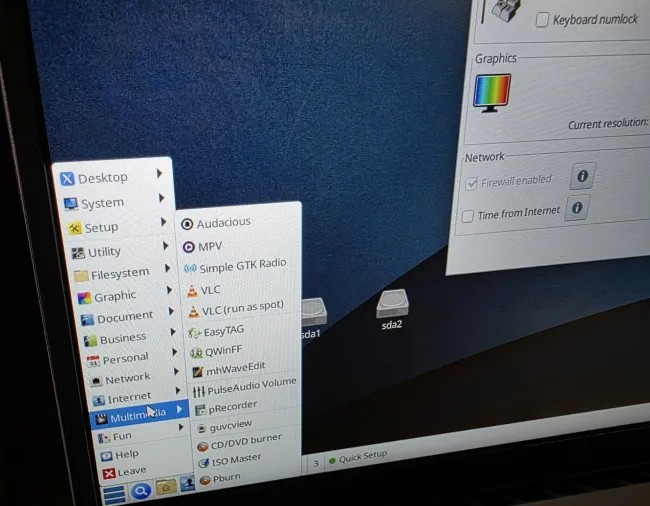The image size is (650, 506).
Task: Open PulseAudio Volume mixer icon
Action: pyautogui.click(x=199, y=391)
